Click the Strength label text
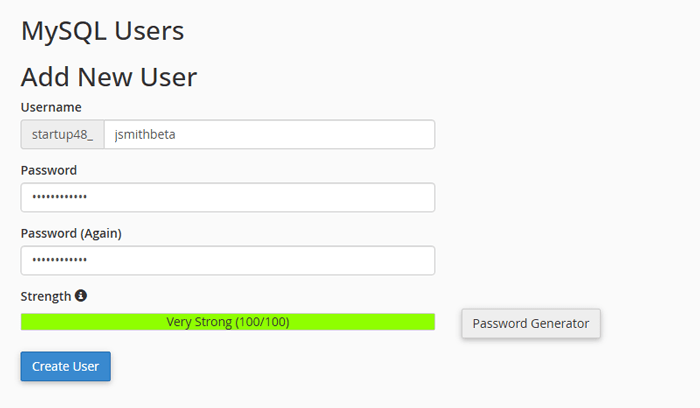The width and height of the screenshot is (700, 408). (46, 296)
